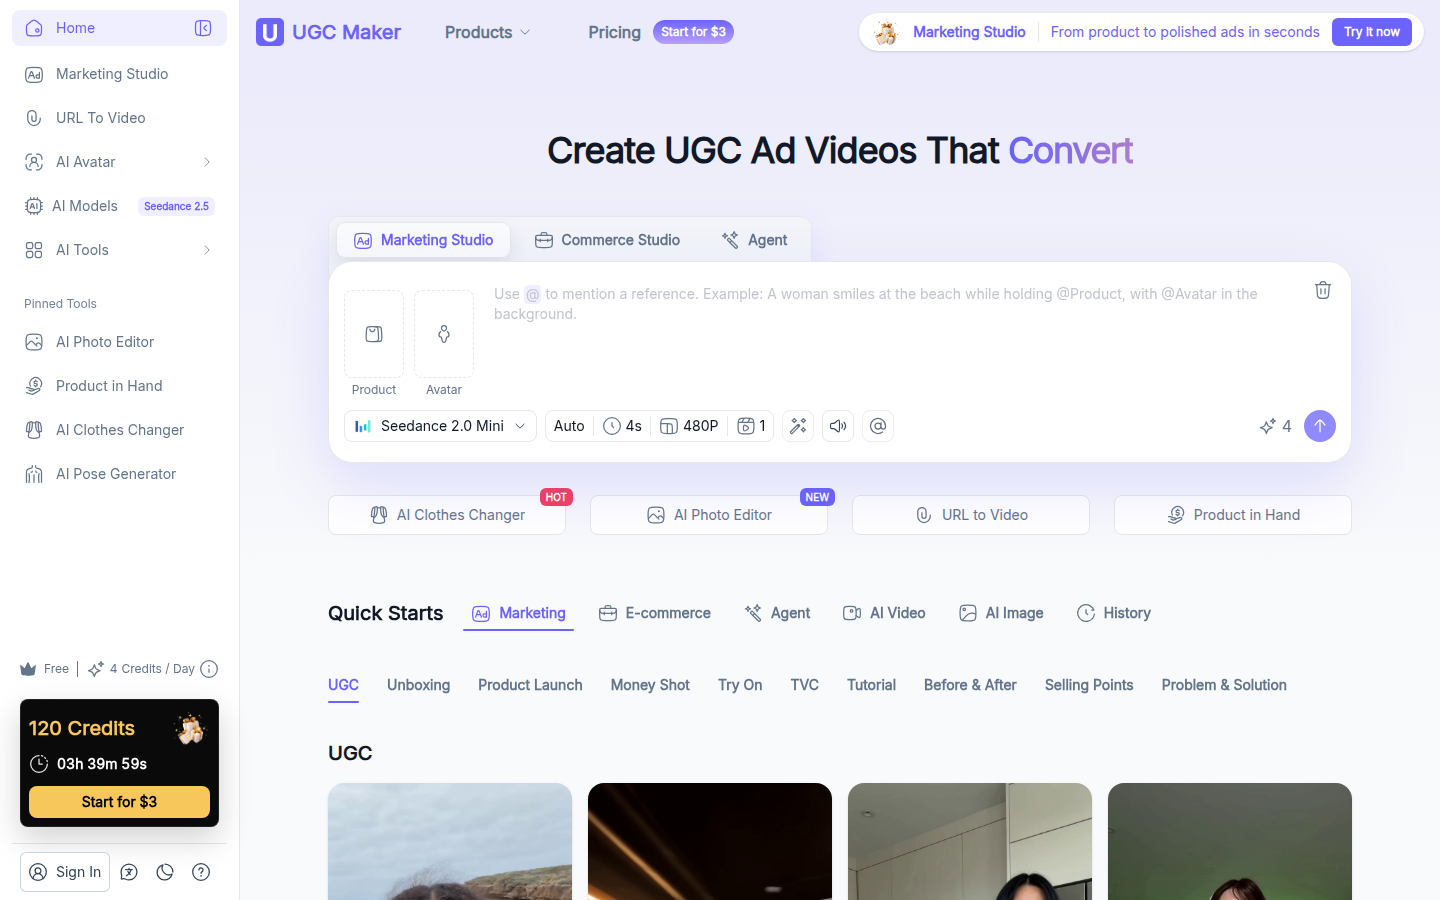The width and height of the screenshot is (1440, 900).
Task: Open the Products dropdown menu
Action: [x=487, y=32]
